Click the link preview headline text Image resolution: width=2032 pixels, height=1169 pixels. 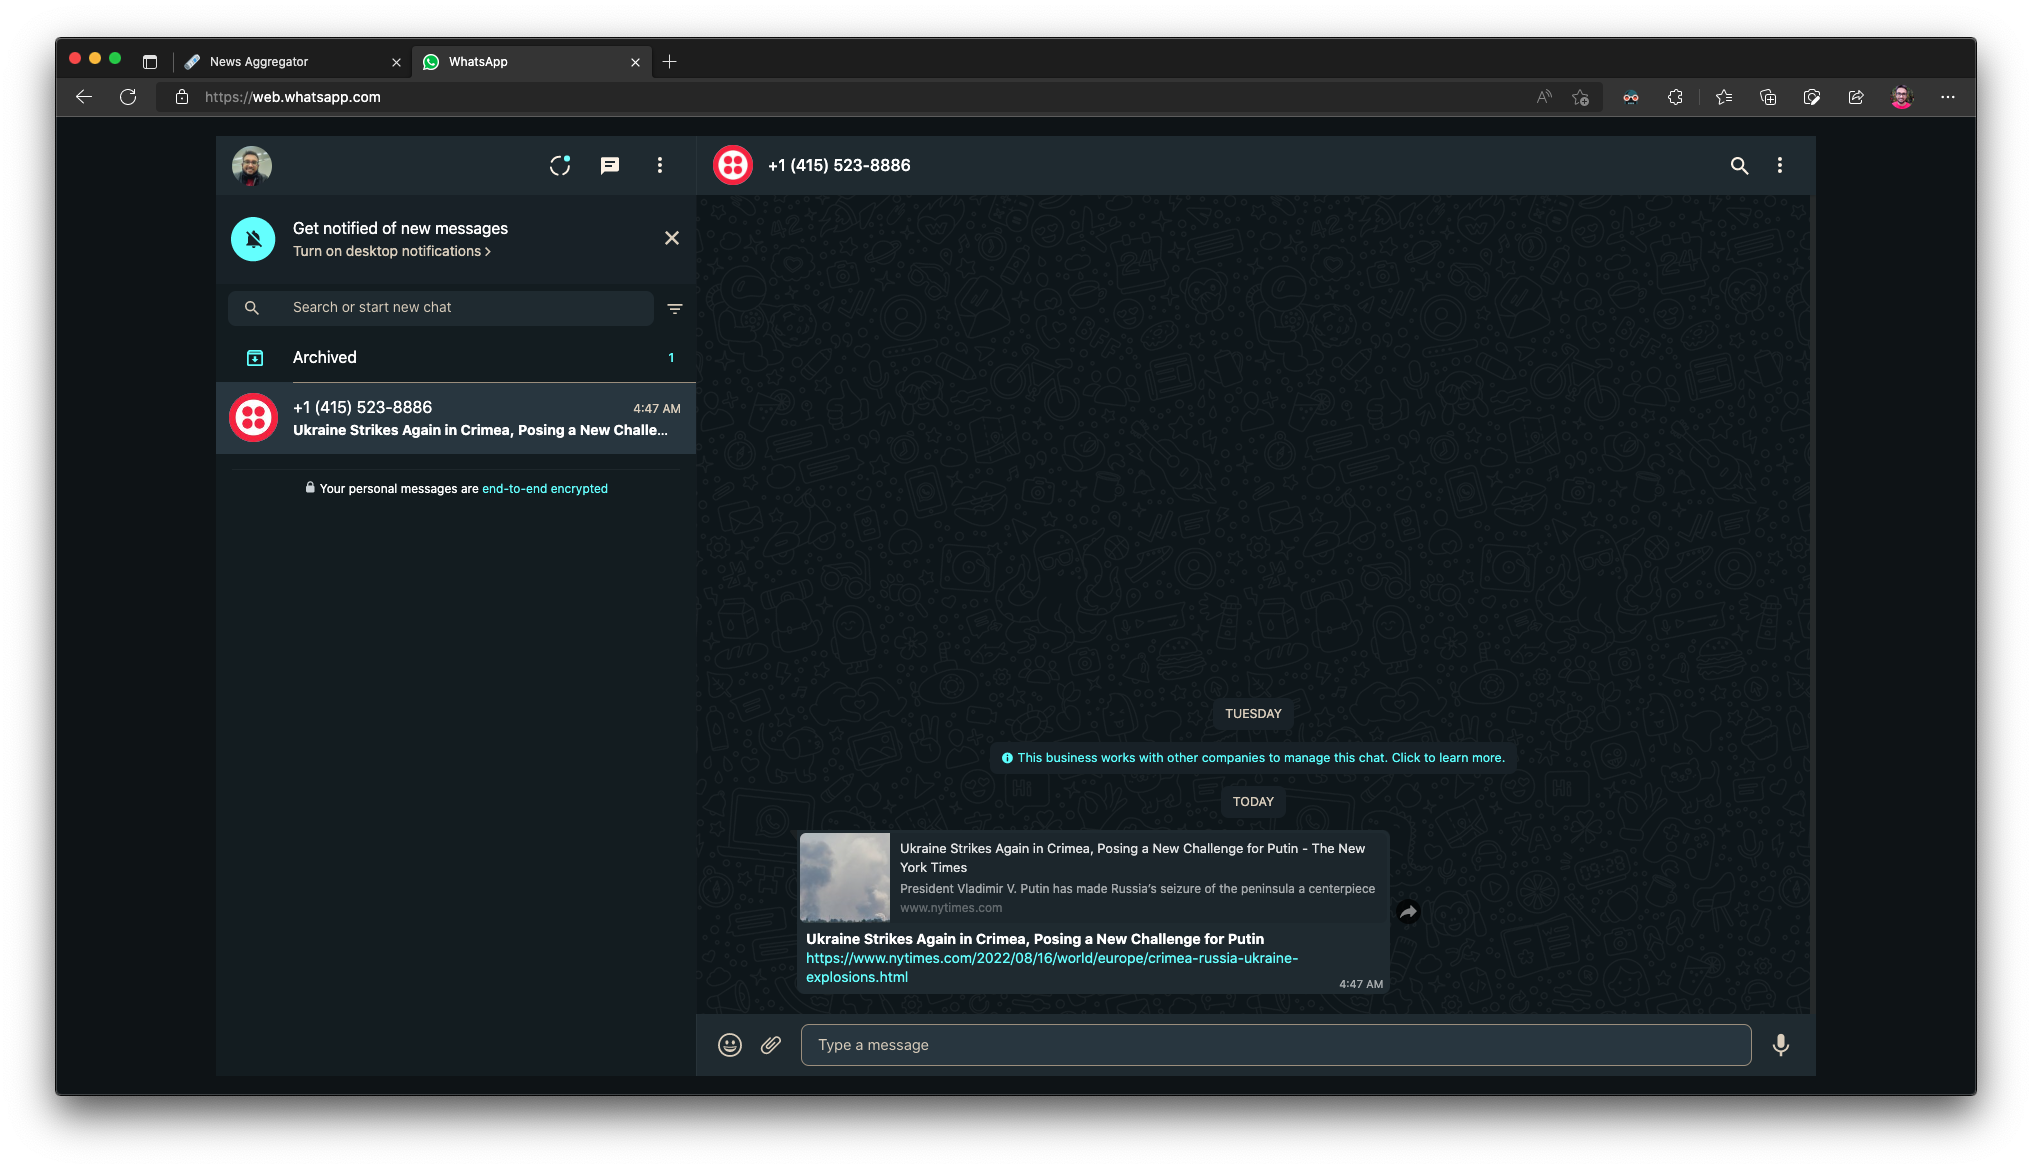pos(1132,858)
